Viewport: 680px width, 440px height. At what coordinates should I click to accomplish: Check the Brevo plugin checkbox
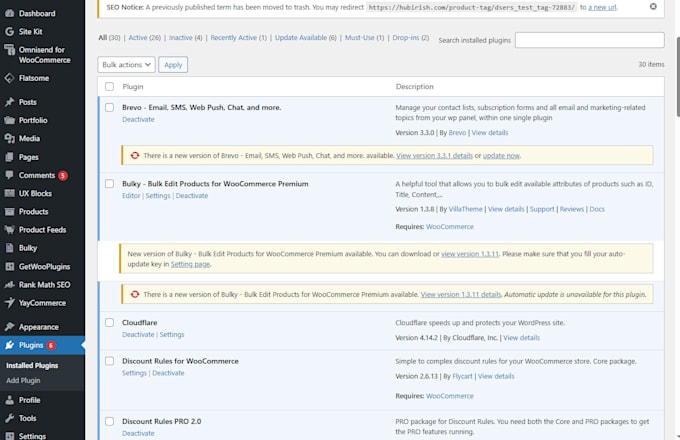click(x=109, y=108)
